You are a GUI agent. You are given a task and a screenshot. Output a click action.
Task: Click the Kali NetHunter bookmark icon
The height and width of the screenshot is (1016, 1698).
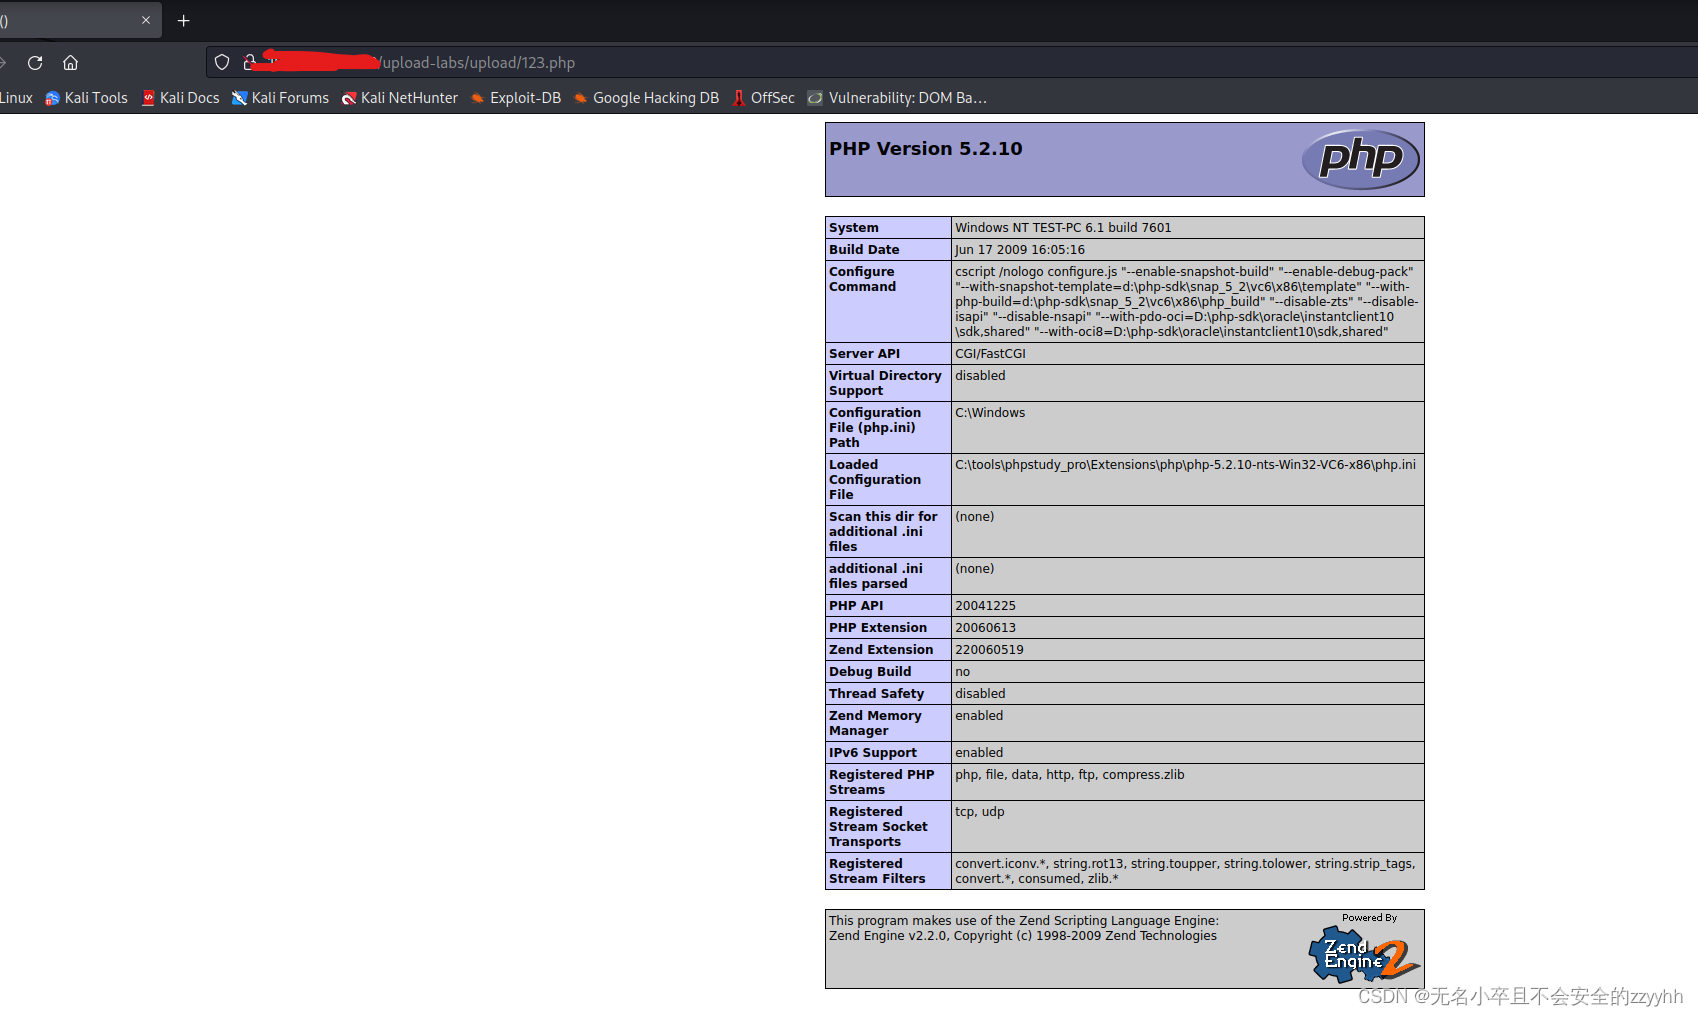click(x=349, y=98)
